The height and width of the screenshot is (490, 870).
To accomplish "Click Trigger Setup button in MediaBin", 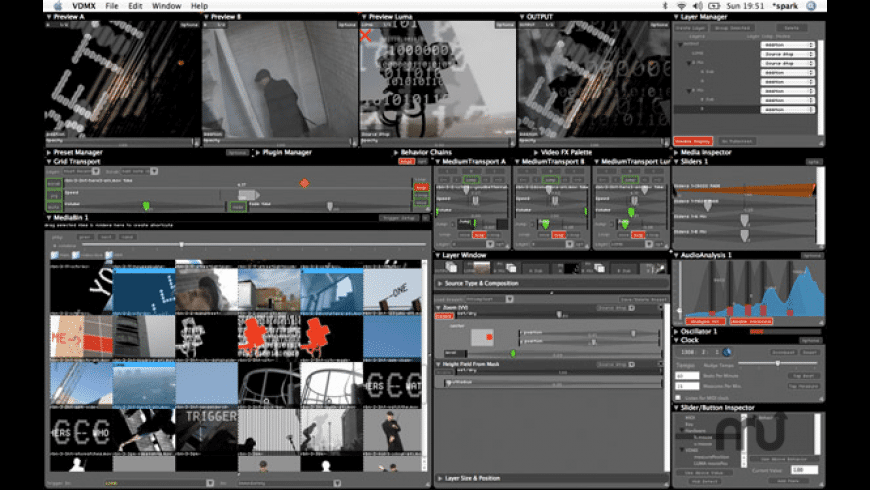I will pos(399,218).
